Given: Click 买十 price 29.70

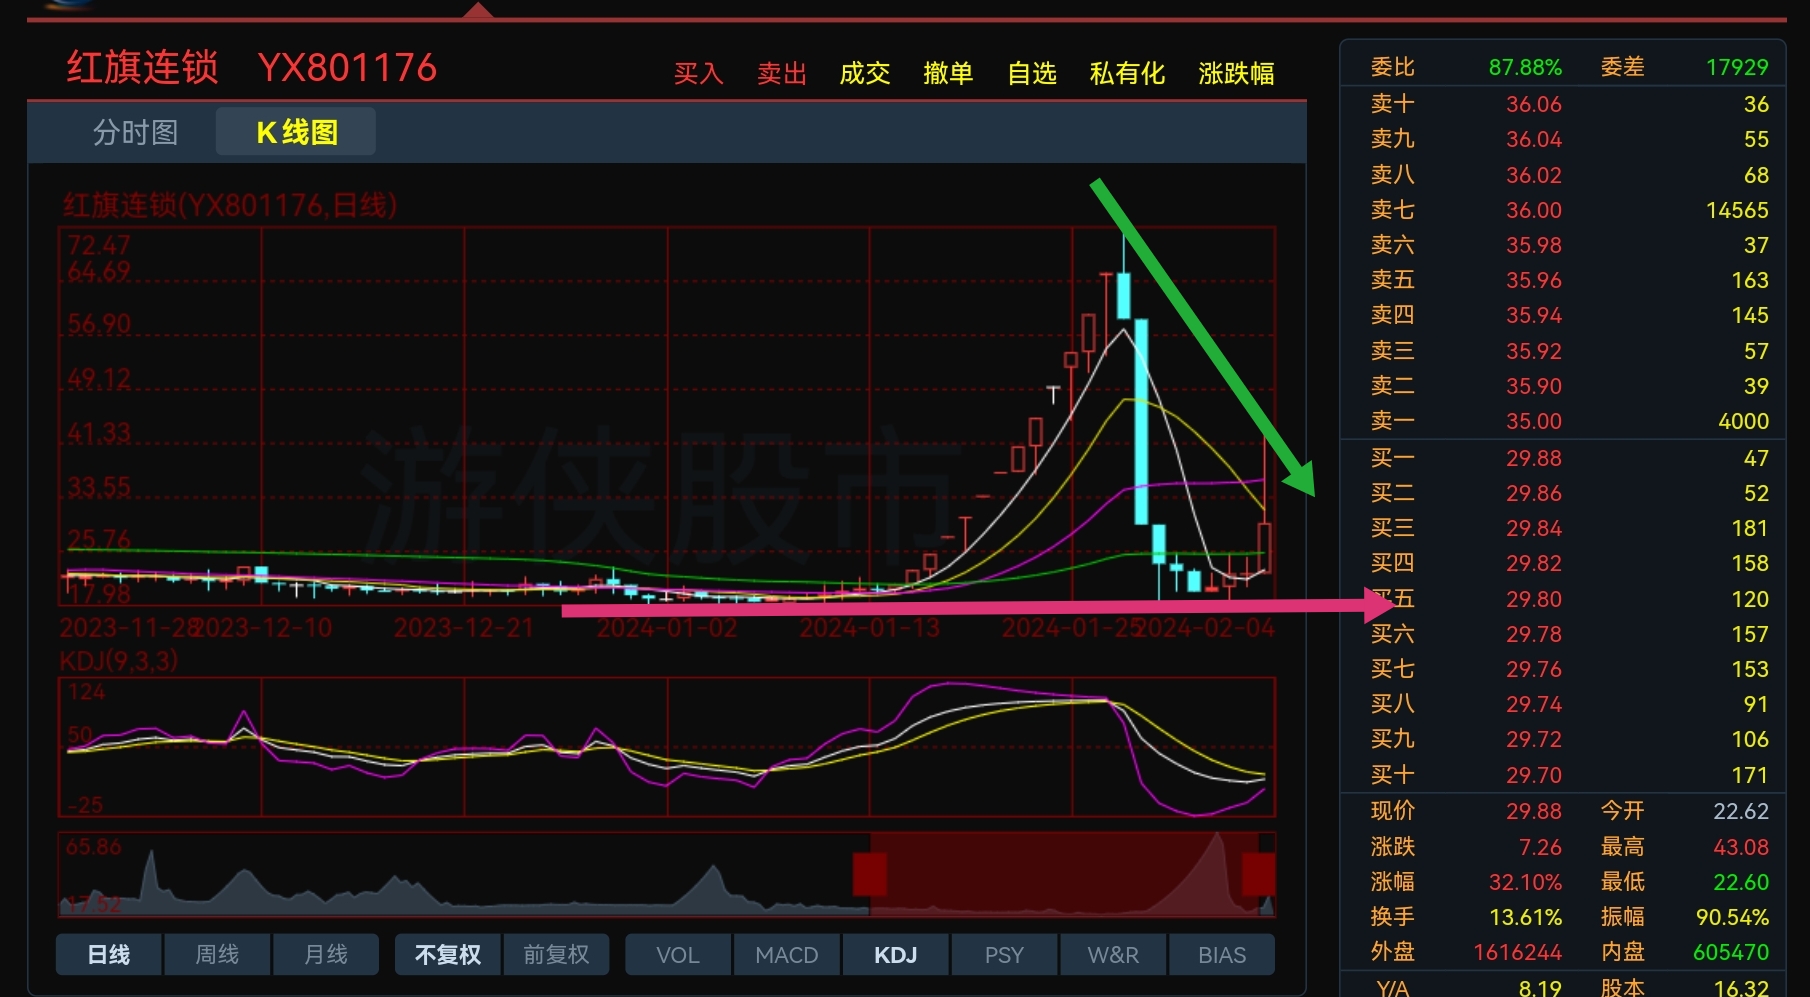Looking at the screenshot, I should [x=1534, y=775].
